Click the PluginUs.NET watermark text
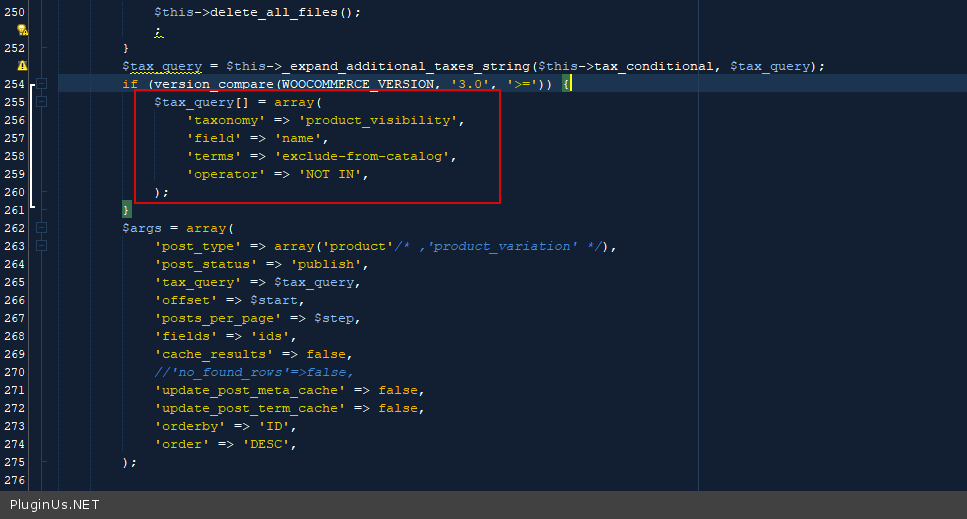967x519 pixels. [x=54, y=505]
